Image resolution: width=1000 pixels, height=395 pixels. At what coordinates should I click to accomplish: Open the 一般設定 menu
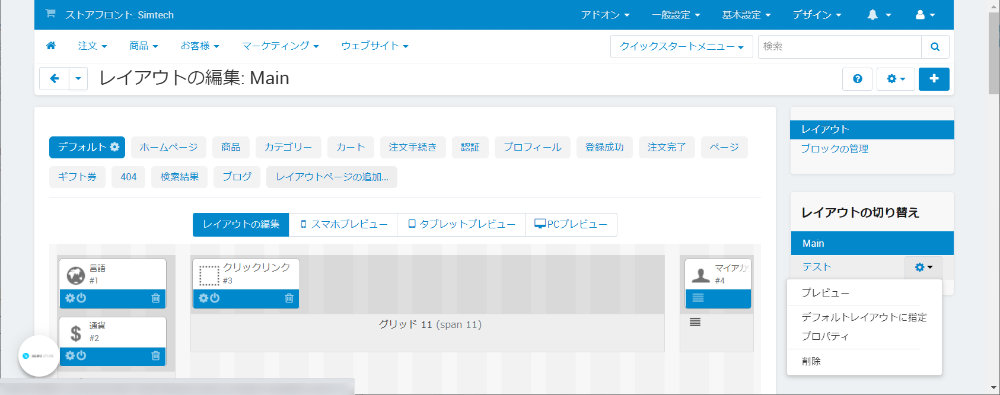click(676, 15)
